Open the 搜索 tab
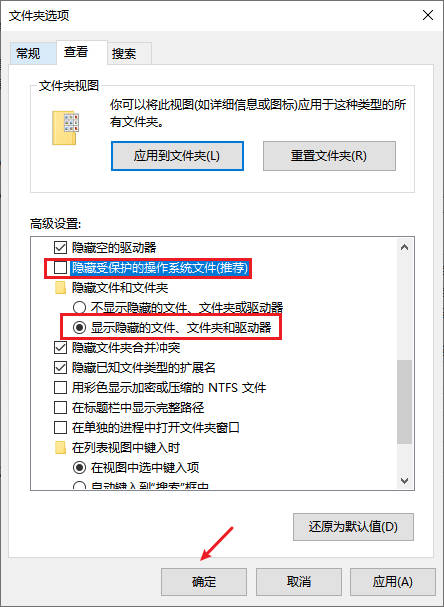Screen dimensions: 444x607 pos(124,53)
